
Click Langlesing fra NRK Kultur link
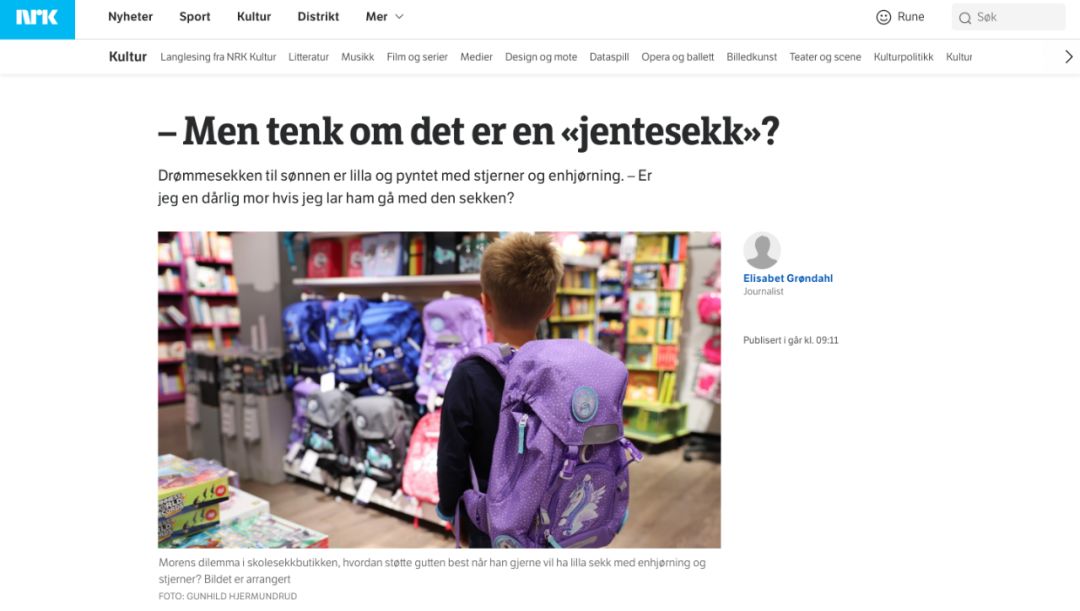pyautogui.click(x=218, y=57)
